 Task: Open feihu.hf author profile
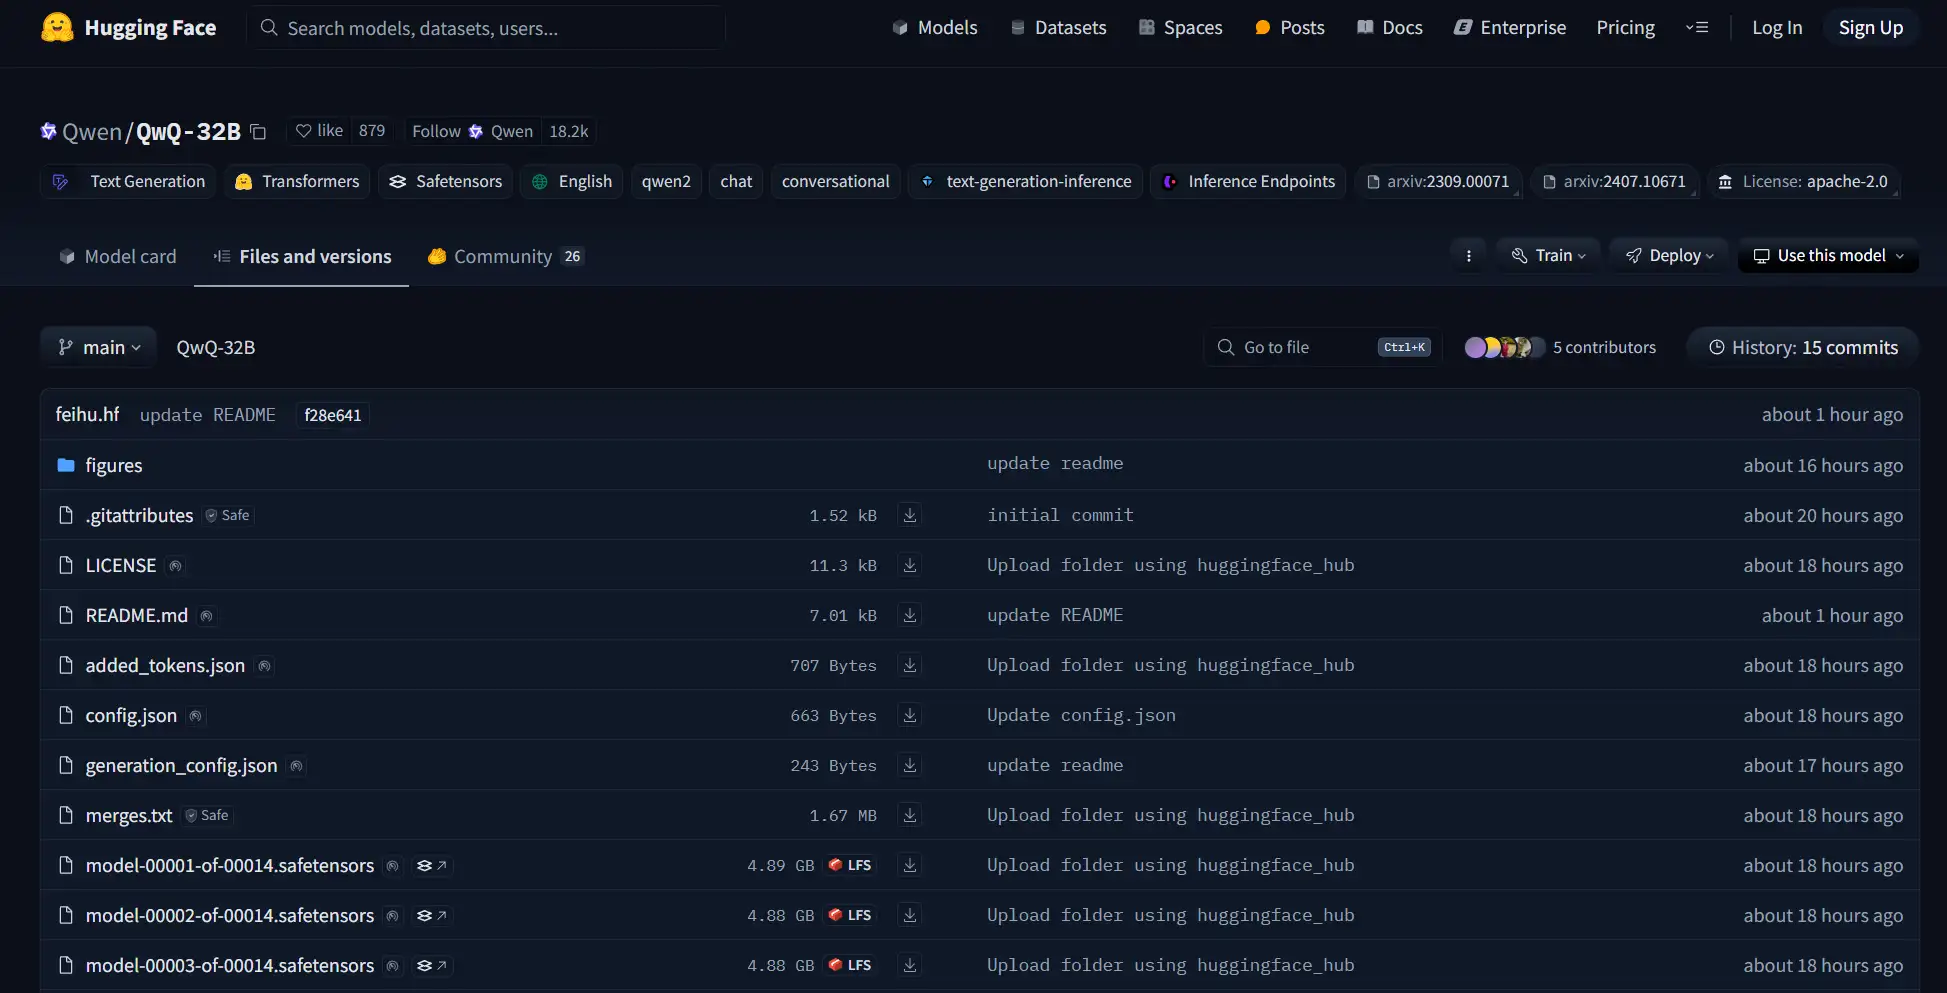[x=87, y=414]
